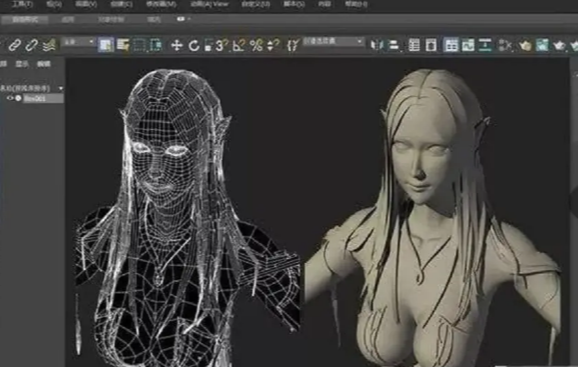Toggle the Scene Explorer icon
This screenshot has height=367, width=578.
414,45
